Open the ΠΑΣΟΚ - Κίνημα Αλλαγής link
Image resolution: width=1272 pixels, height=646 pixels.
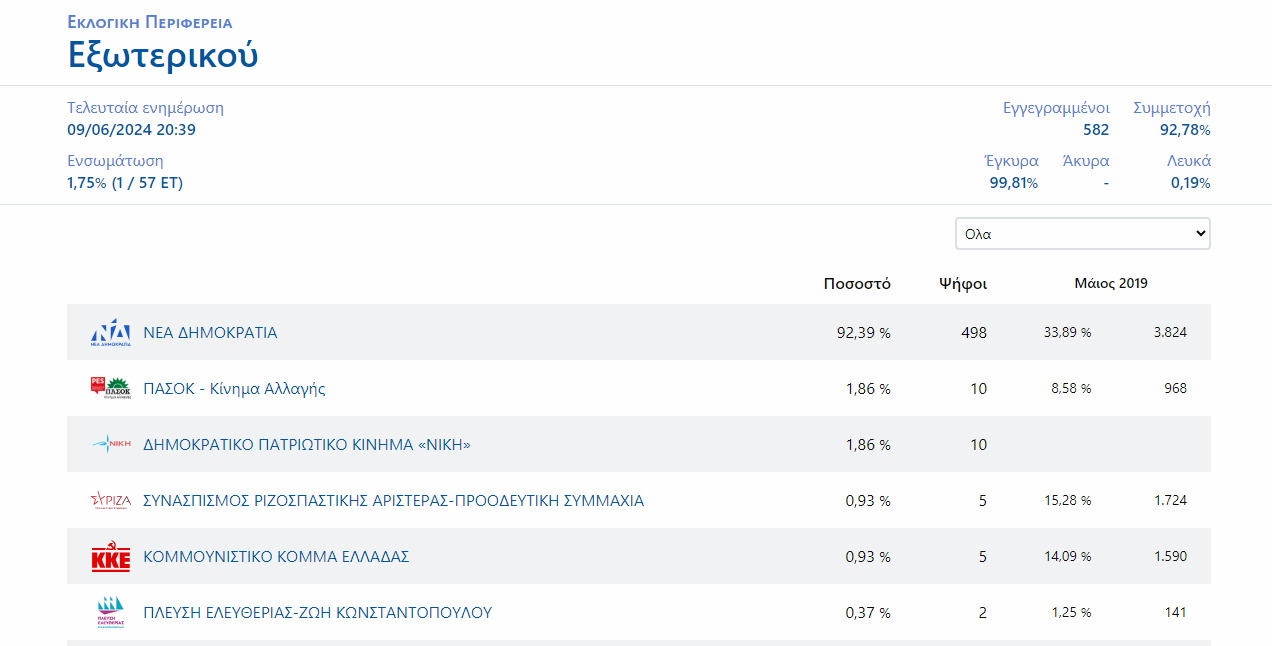coord(234,389)
